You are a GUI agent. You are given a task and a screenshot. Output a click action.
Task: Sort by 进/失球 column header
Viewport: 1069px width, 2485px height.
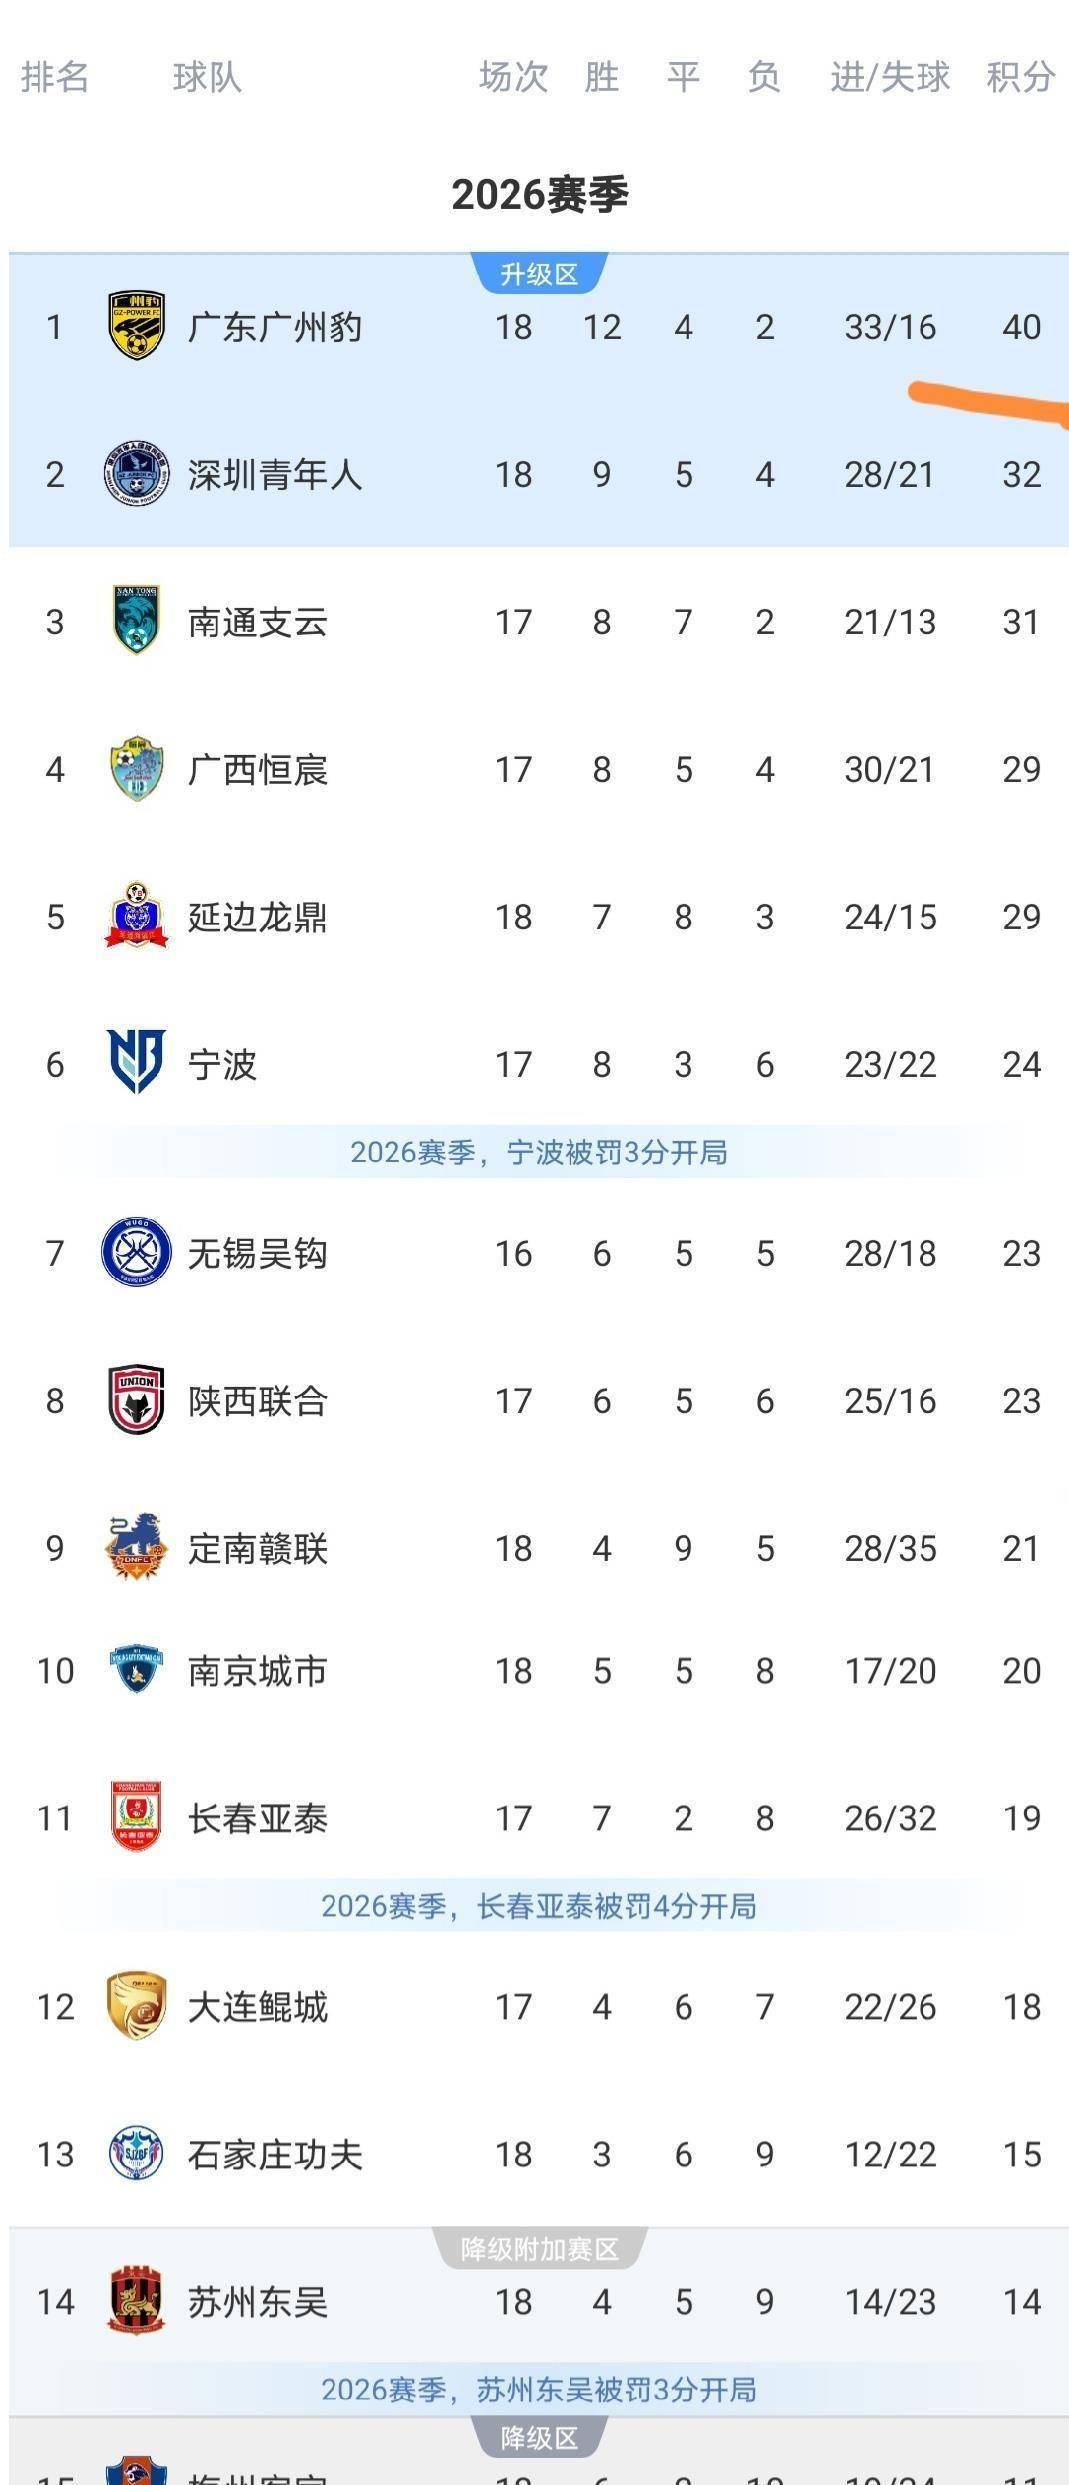click(x=890, y=77)
